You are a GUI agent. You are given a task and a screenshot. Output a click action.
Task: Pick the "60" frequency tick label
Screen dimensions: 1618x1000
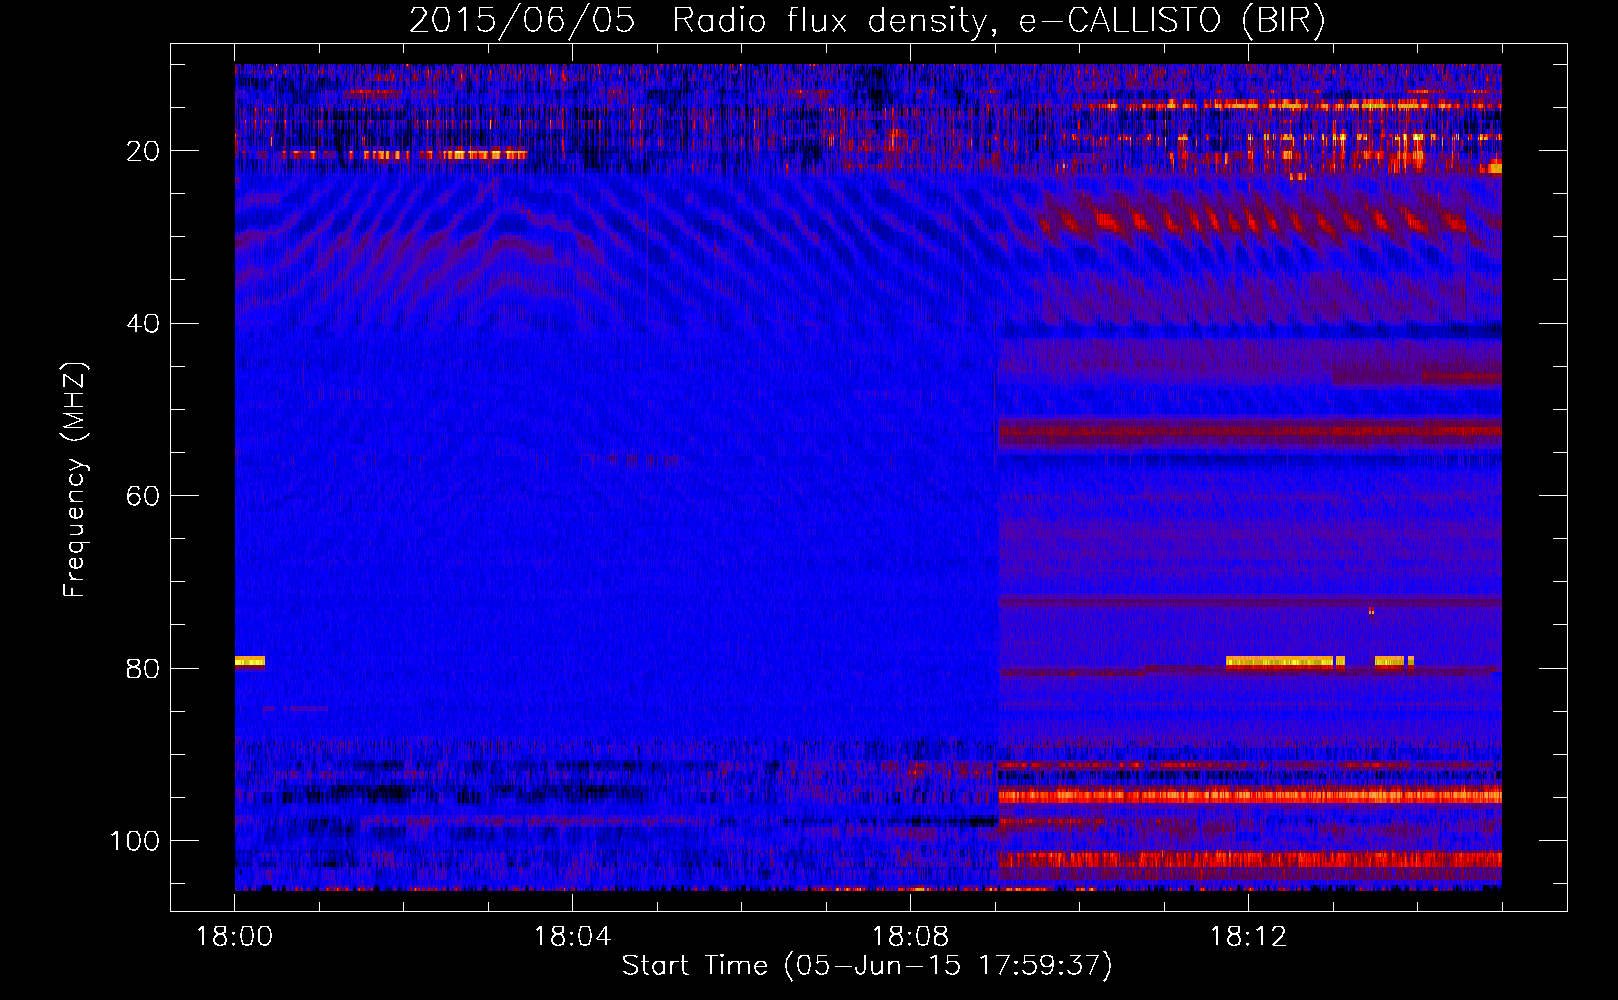coord(144,496)
